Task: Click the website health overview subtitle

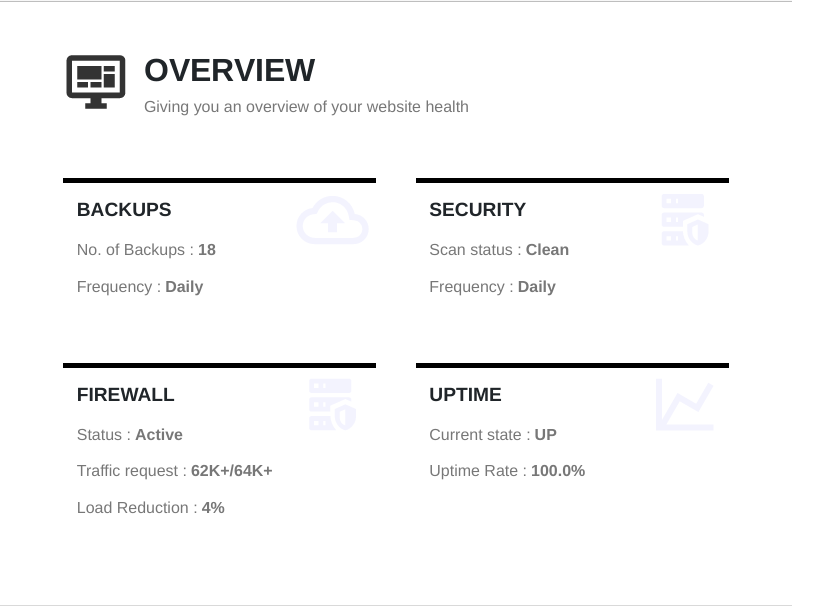Action: 306,107
